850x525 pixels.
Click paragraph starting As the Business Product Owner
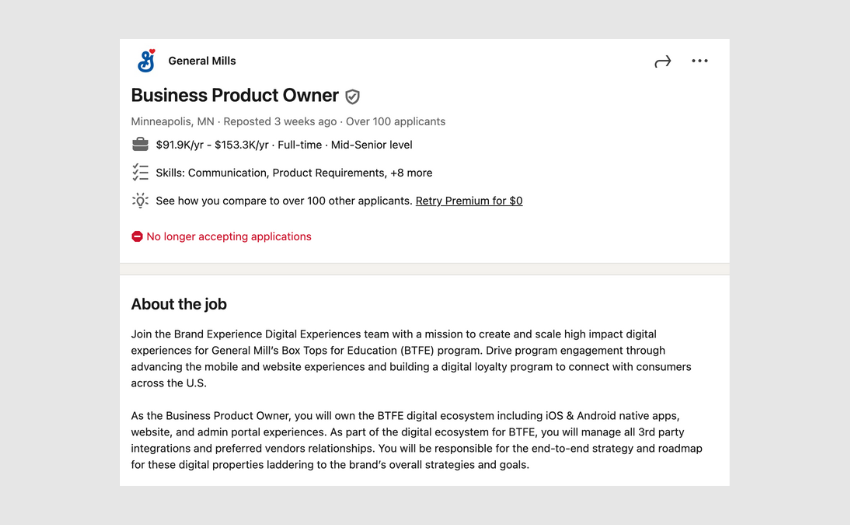(x=416, y=440)
